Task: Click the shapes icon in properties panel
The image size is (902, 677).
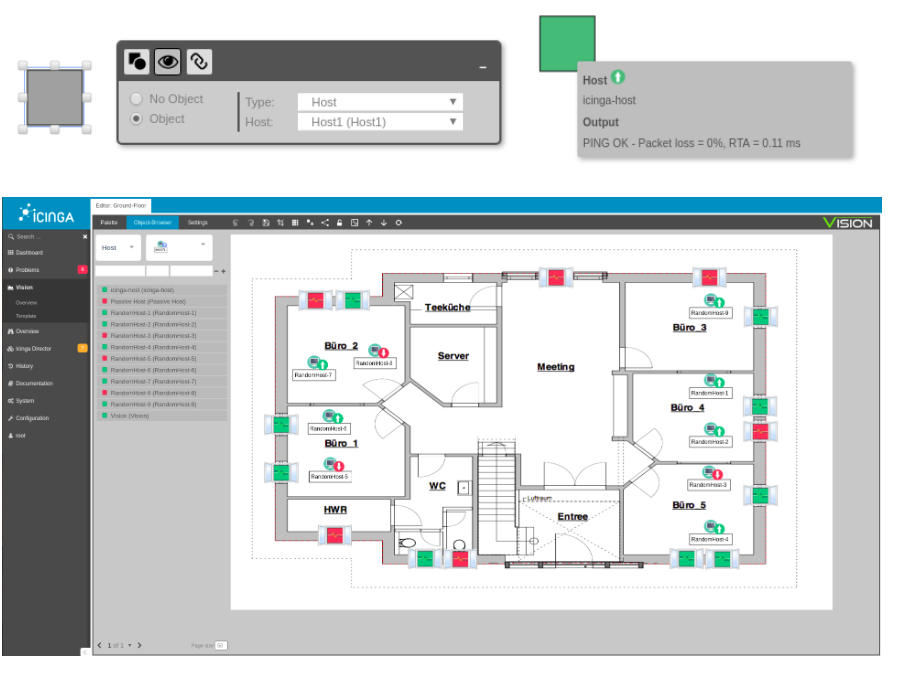Action: (x=137, y=62)
